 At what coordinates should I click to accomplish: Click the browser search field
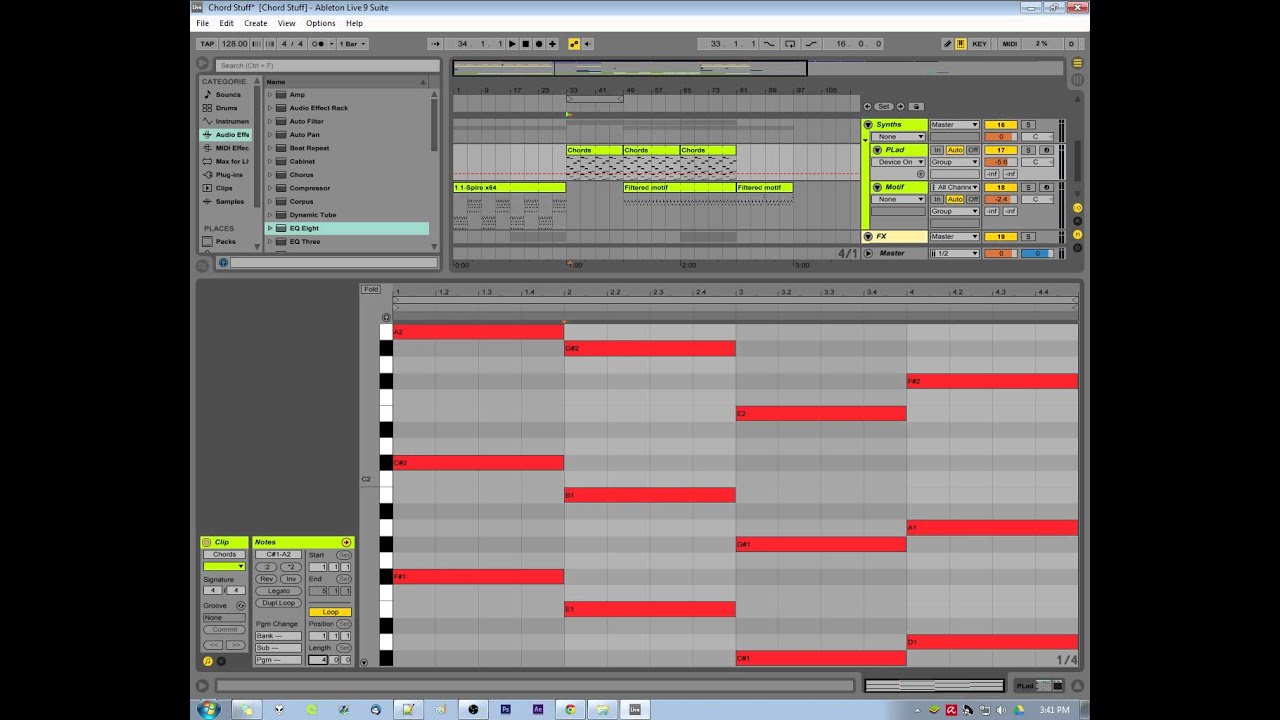pos(327,65)
